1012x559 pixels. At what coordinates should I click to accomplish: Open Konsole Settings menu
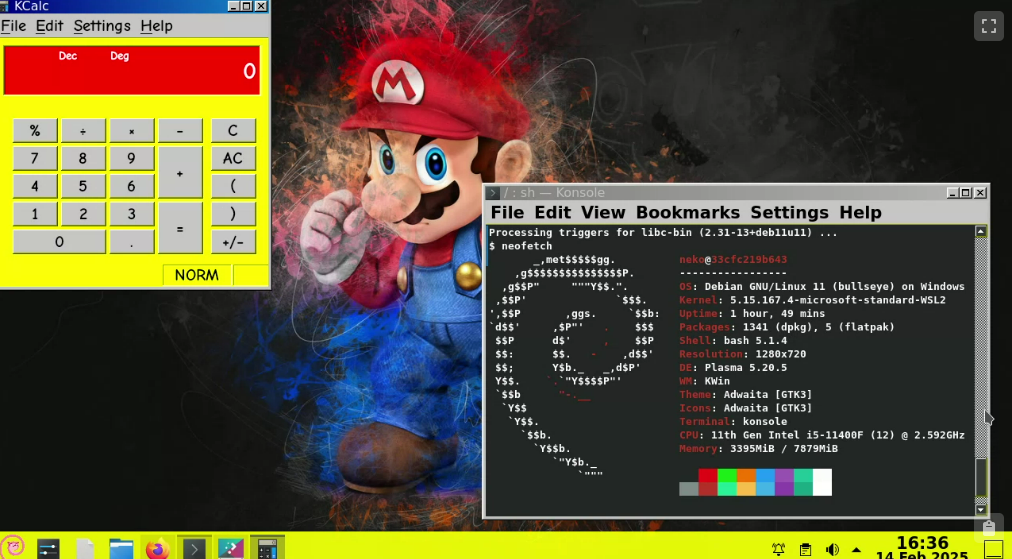click(789, 212)
